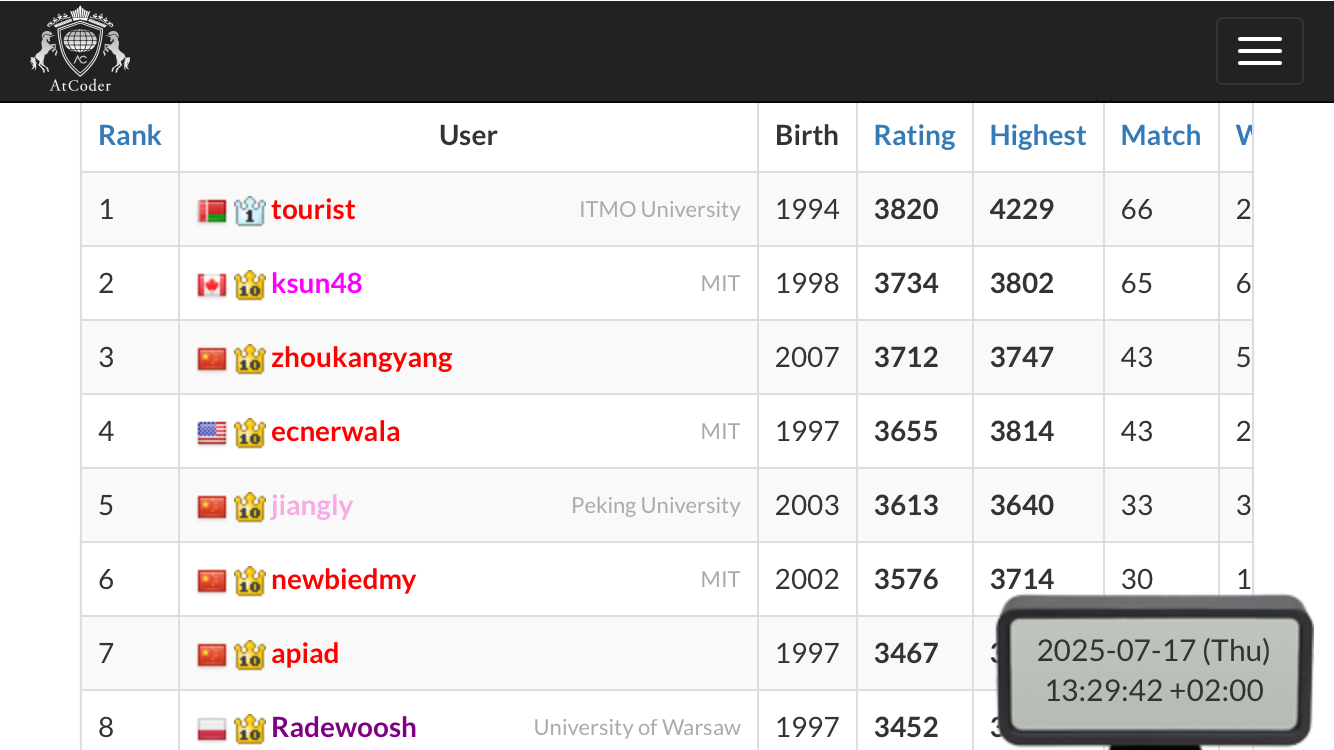
Task: Click match count 33
Action: [1137, 506]
